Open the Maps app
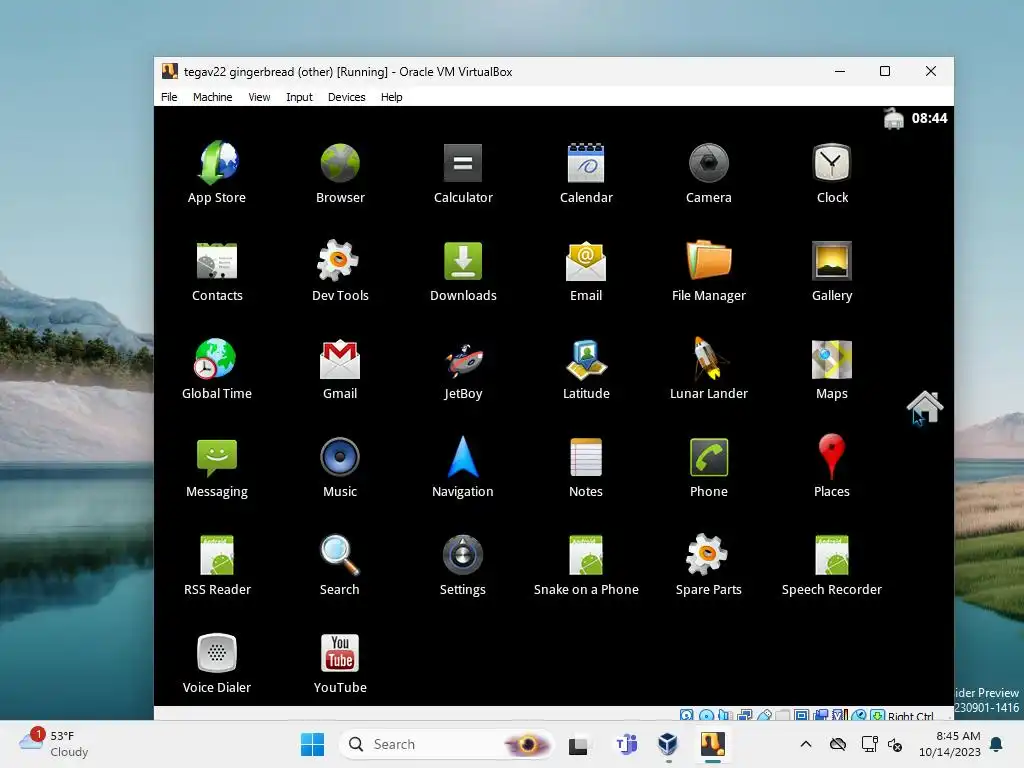 (831, 368)
